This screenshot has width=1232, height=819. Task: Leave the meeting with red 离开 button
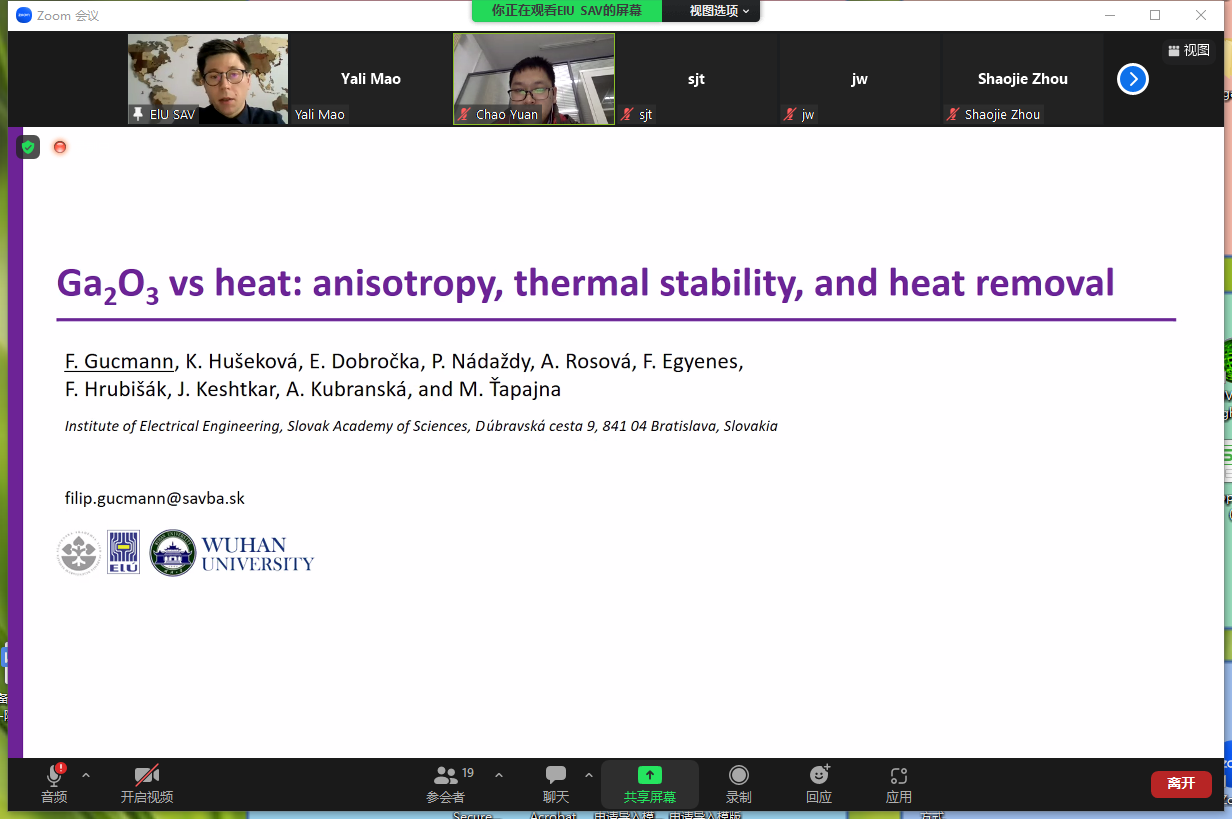pyautogui.click(x=1181, y=784)
